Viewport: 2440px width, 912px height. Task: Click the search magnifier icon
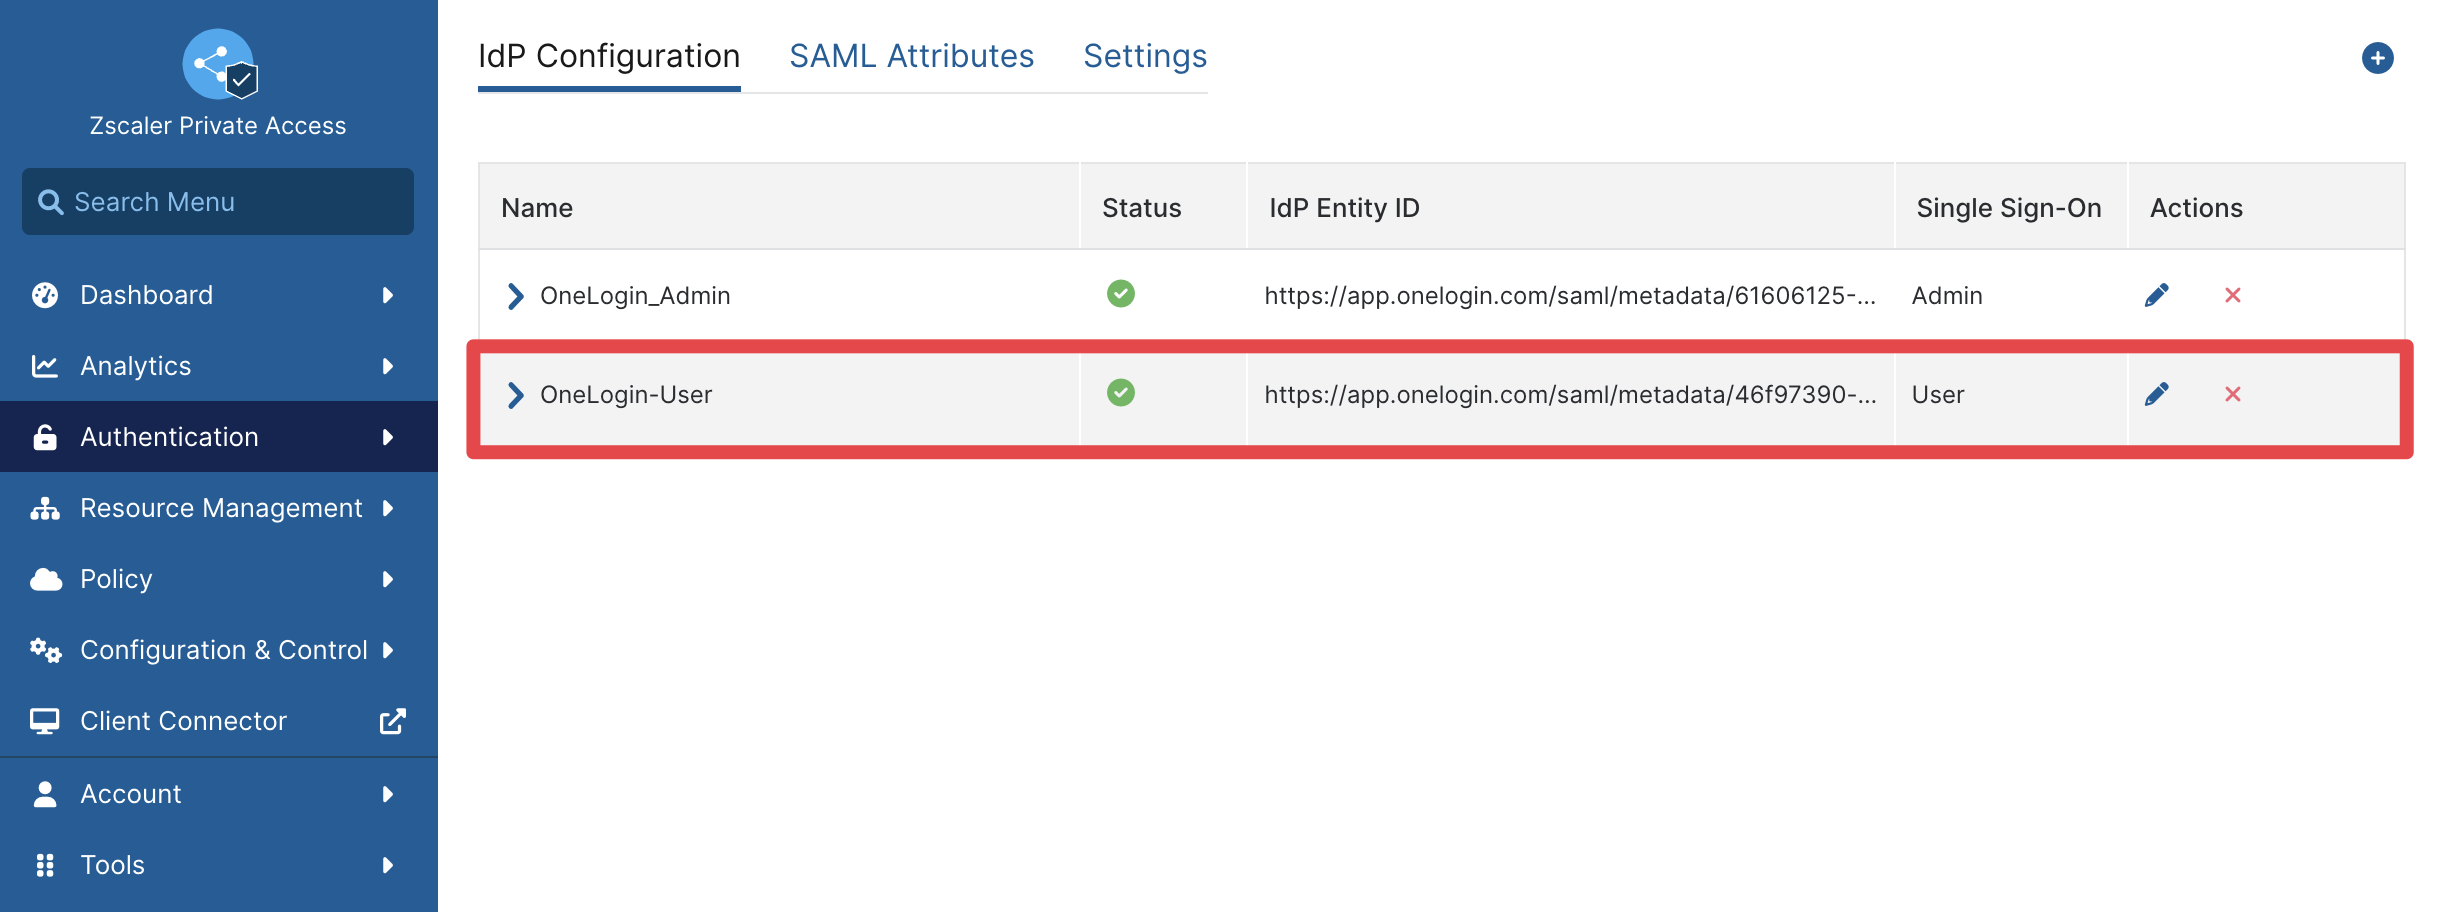(50, 202)
